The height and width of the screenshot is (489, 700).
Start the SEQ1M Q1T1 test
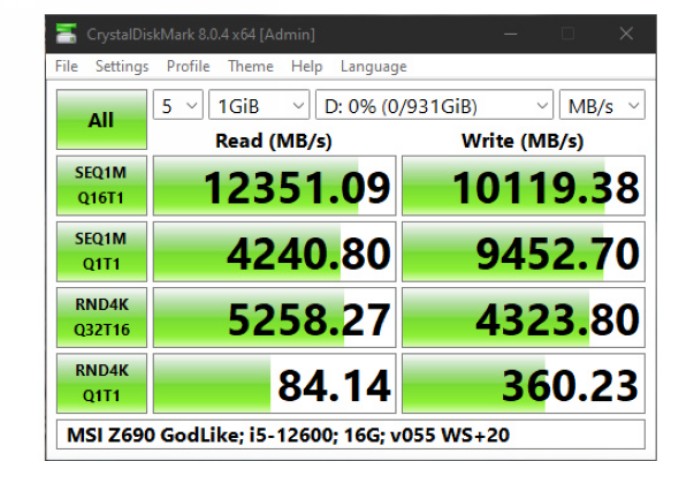click(x=101, y=252)
